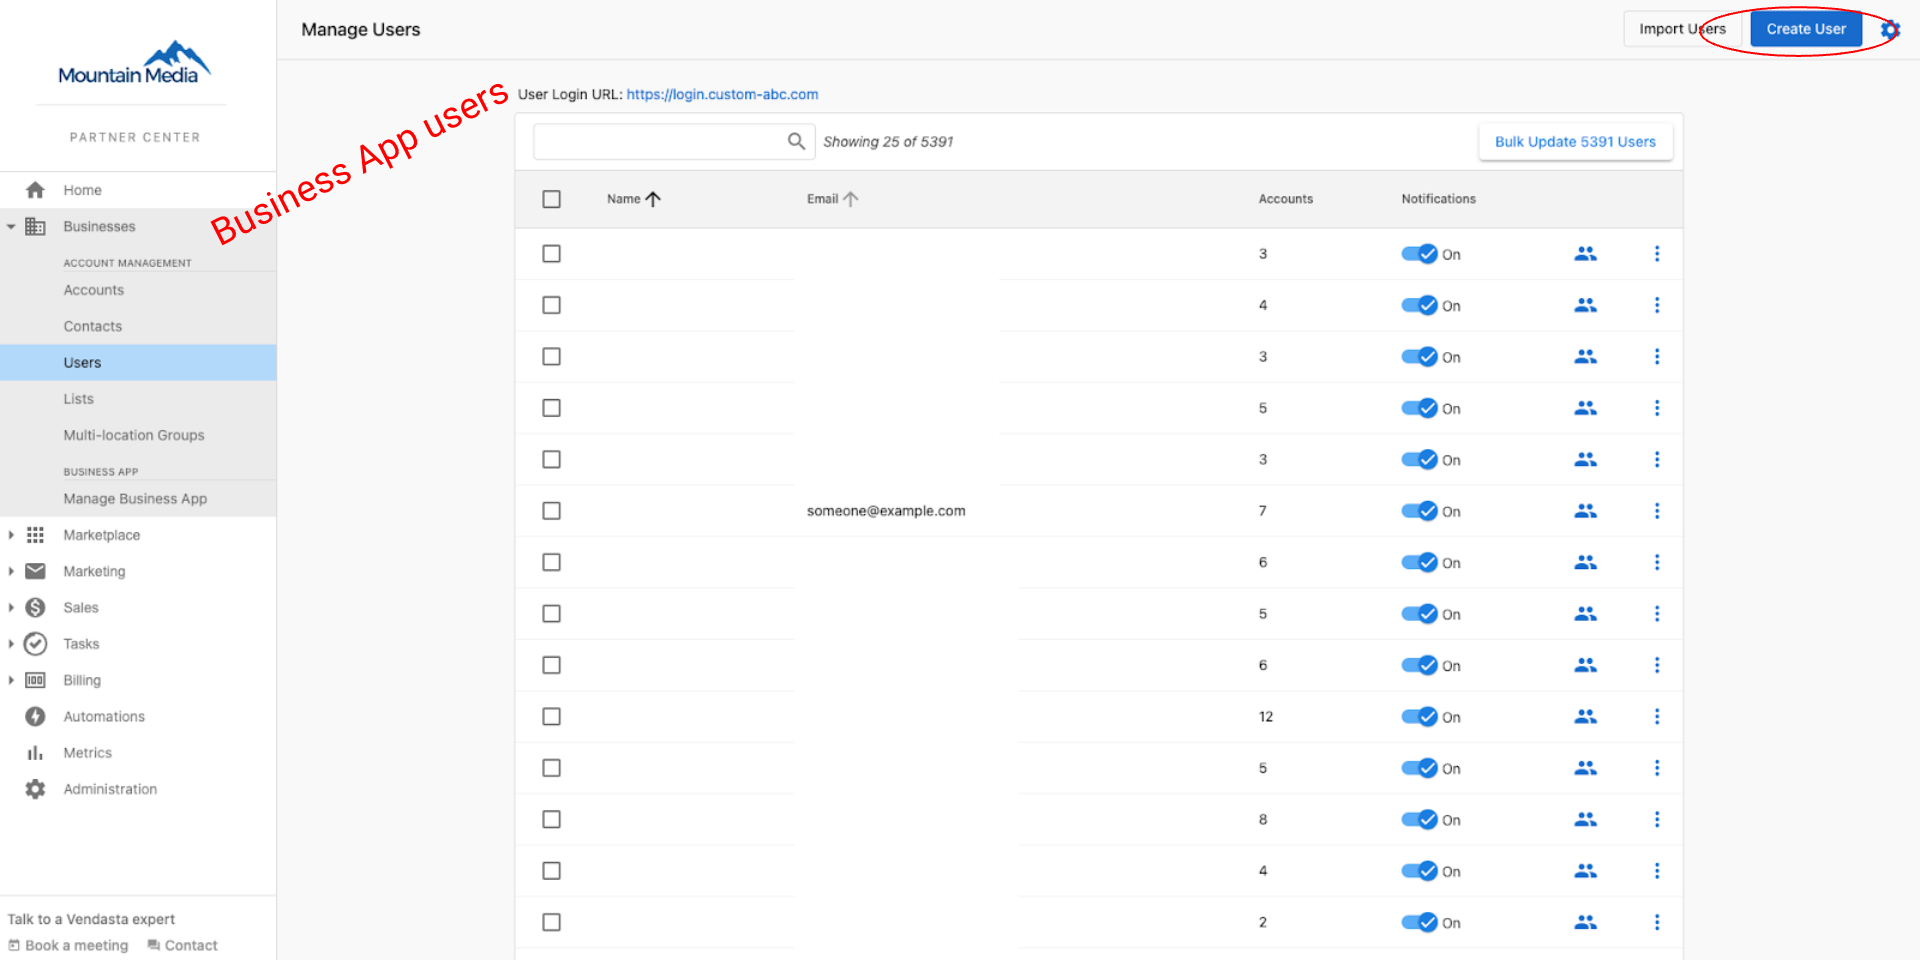
Task: Click the Mountain Media logo
Action: [x=135, y=63]
